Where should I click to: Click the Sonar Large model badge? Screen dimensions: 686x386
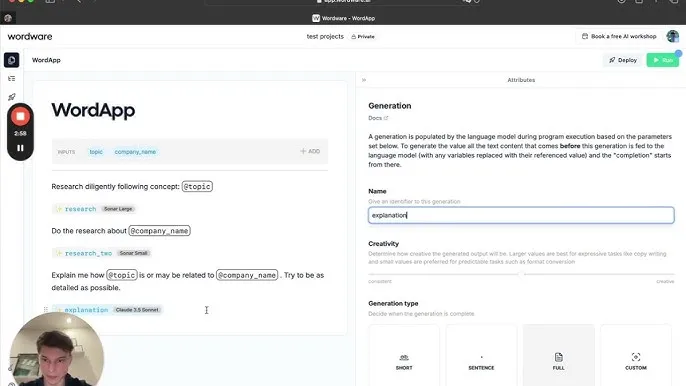[x=118, y=209]
